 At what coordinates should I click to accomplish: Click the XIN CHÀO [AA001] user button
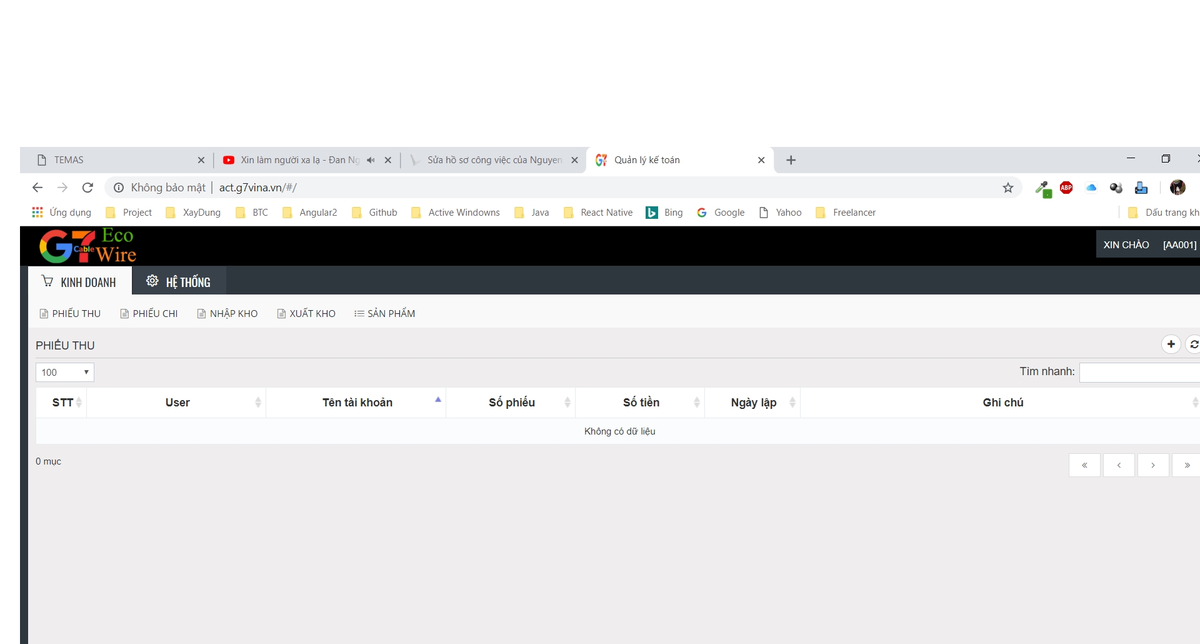coord(1149,245)
